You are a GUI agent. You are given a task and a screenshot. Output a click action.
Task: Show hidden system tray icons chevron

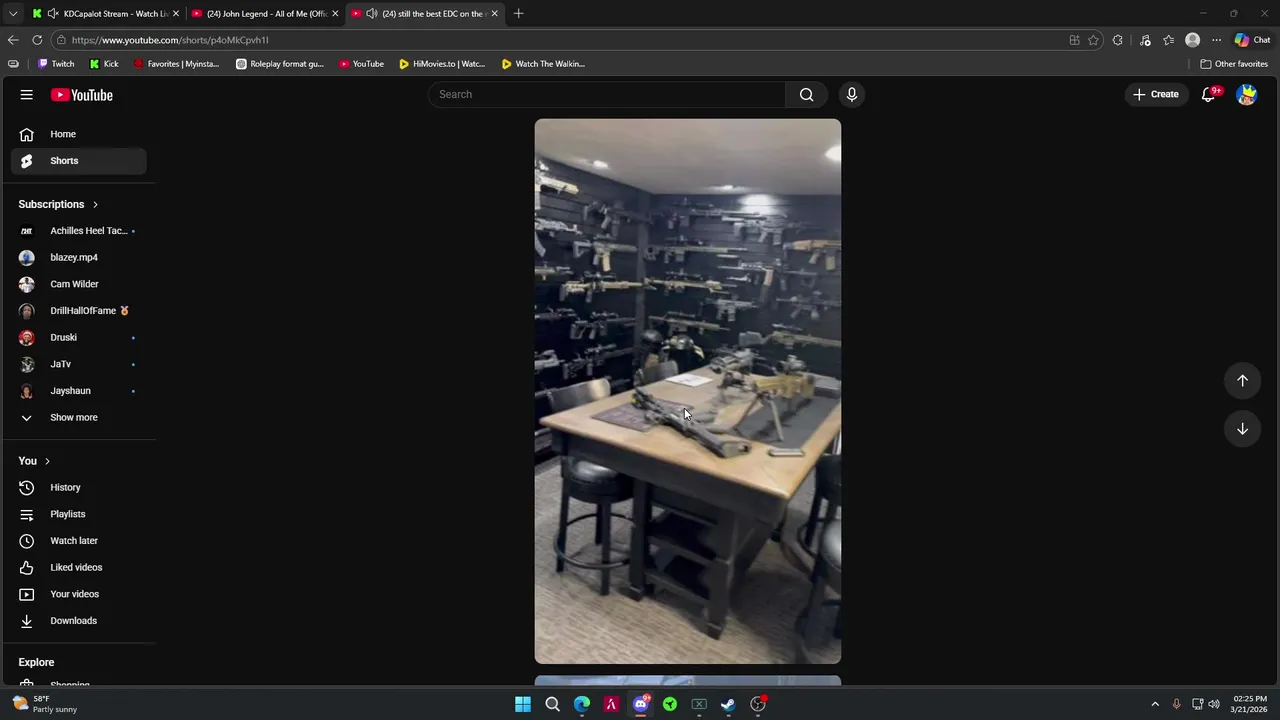point(1155,704)
